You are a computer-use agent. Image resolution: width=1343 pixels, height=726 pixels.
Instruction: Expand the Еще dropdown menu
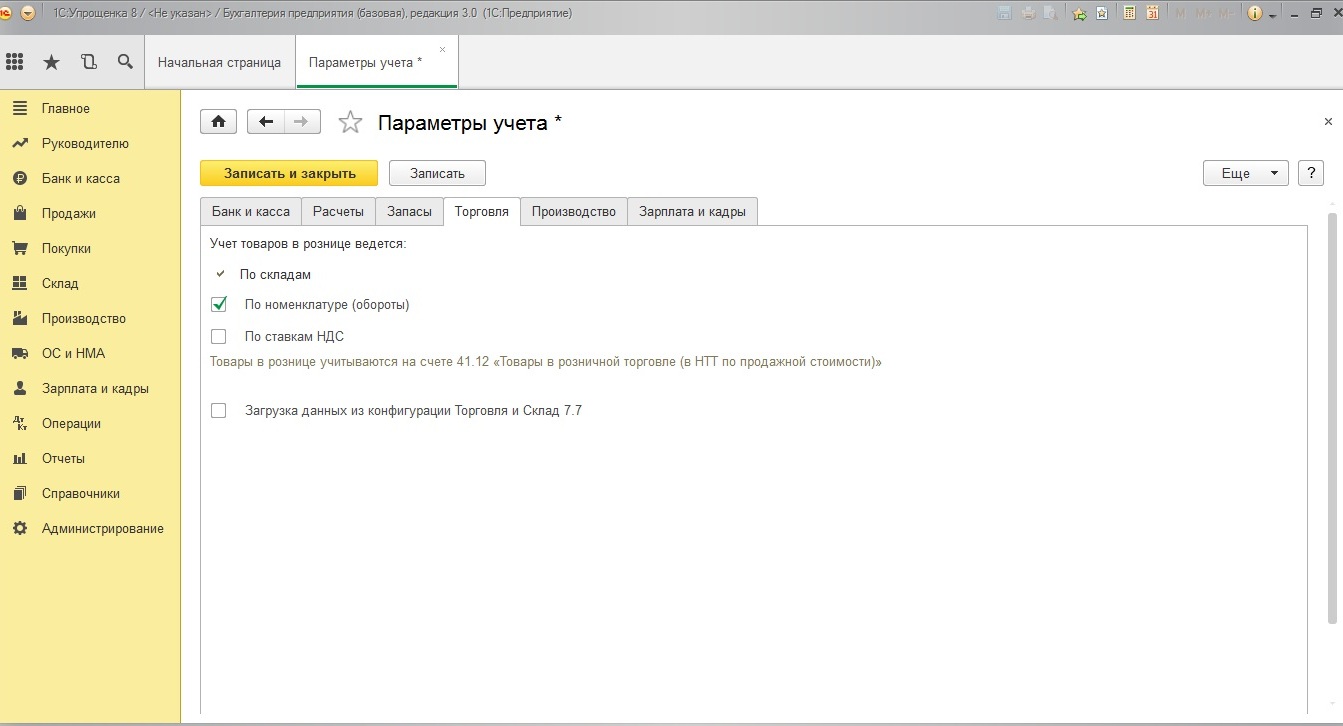coord(1245,173)
